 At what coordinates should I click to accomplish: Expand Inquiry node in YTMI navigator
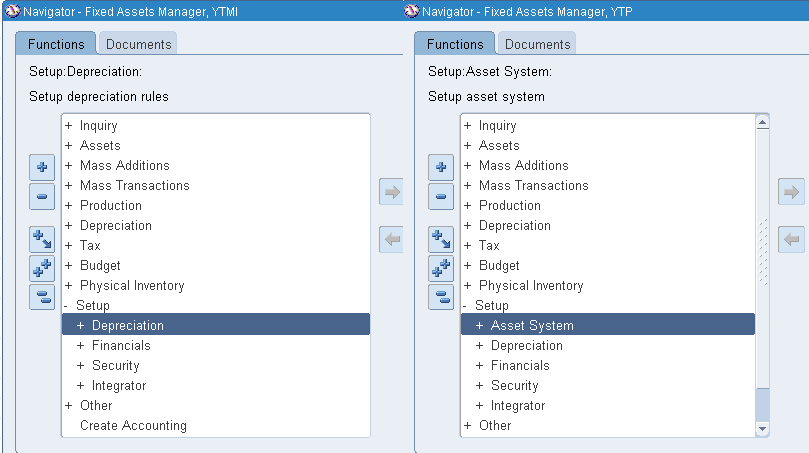click(69, 125)
